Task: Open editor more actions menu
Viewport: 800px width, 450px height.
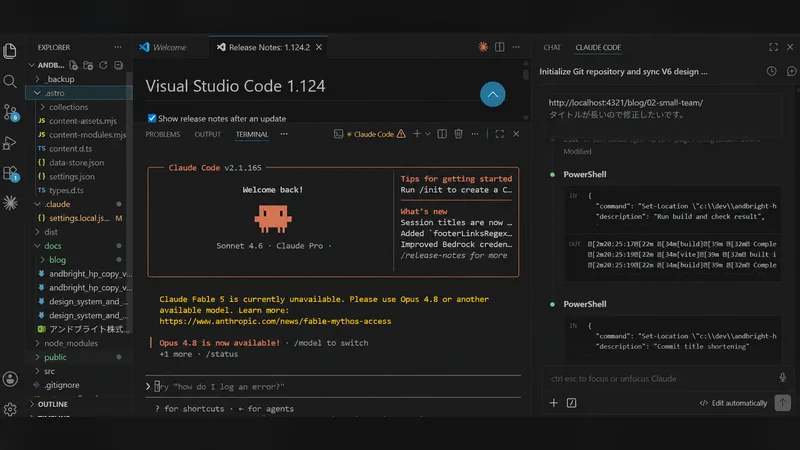Action: point(516,47)
